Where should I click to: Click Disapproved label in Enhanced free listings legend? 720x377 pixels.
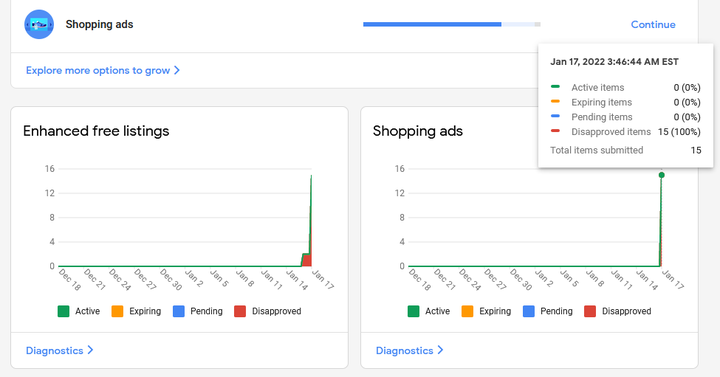click(x=276, y=311)
